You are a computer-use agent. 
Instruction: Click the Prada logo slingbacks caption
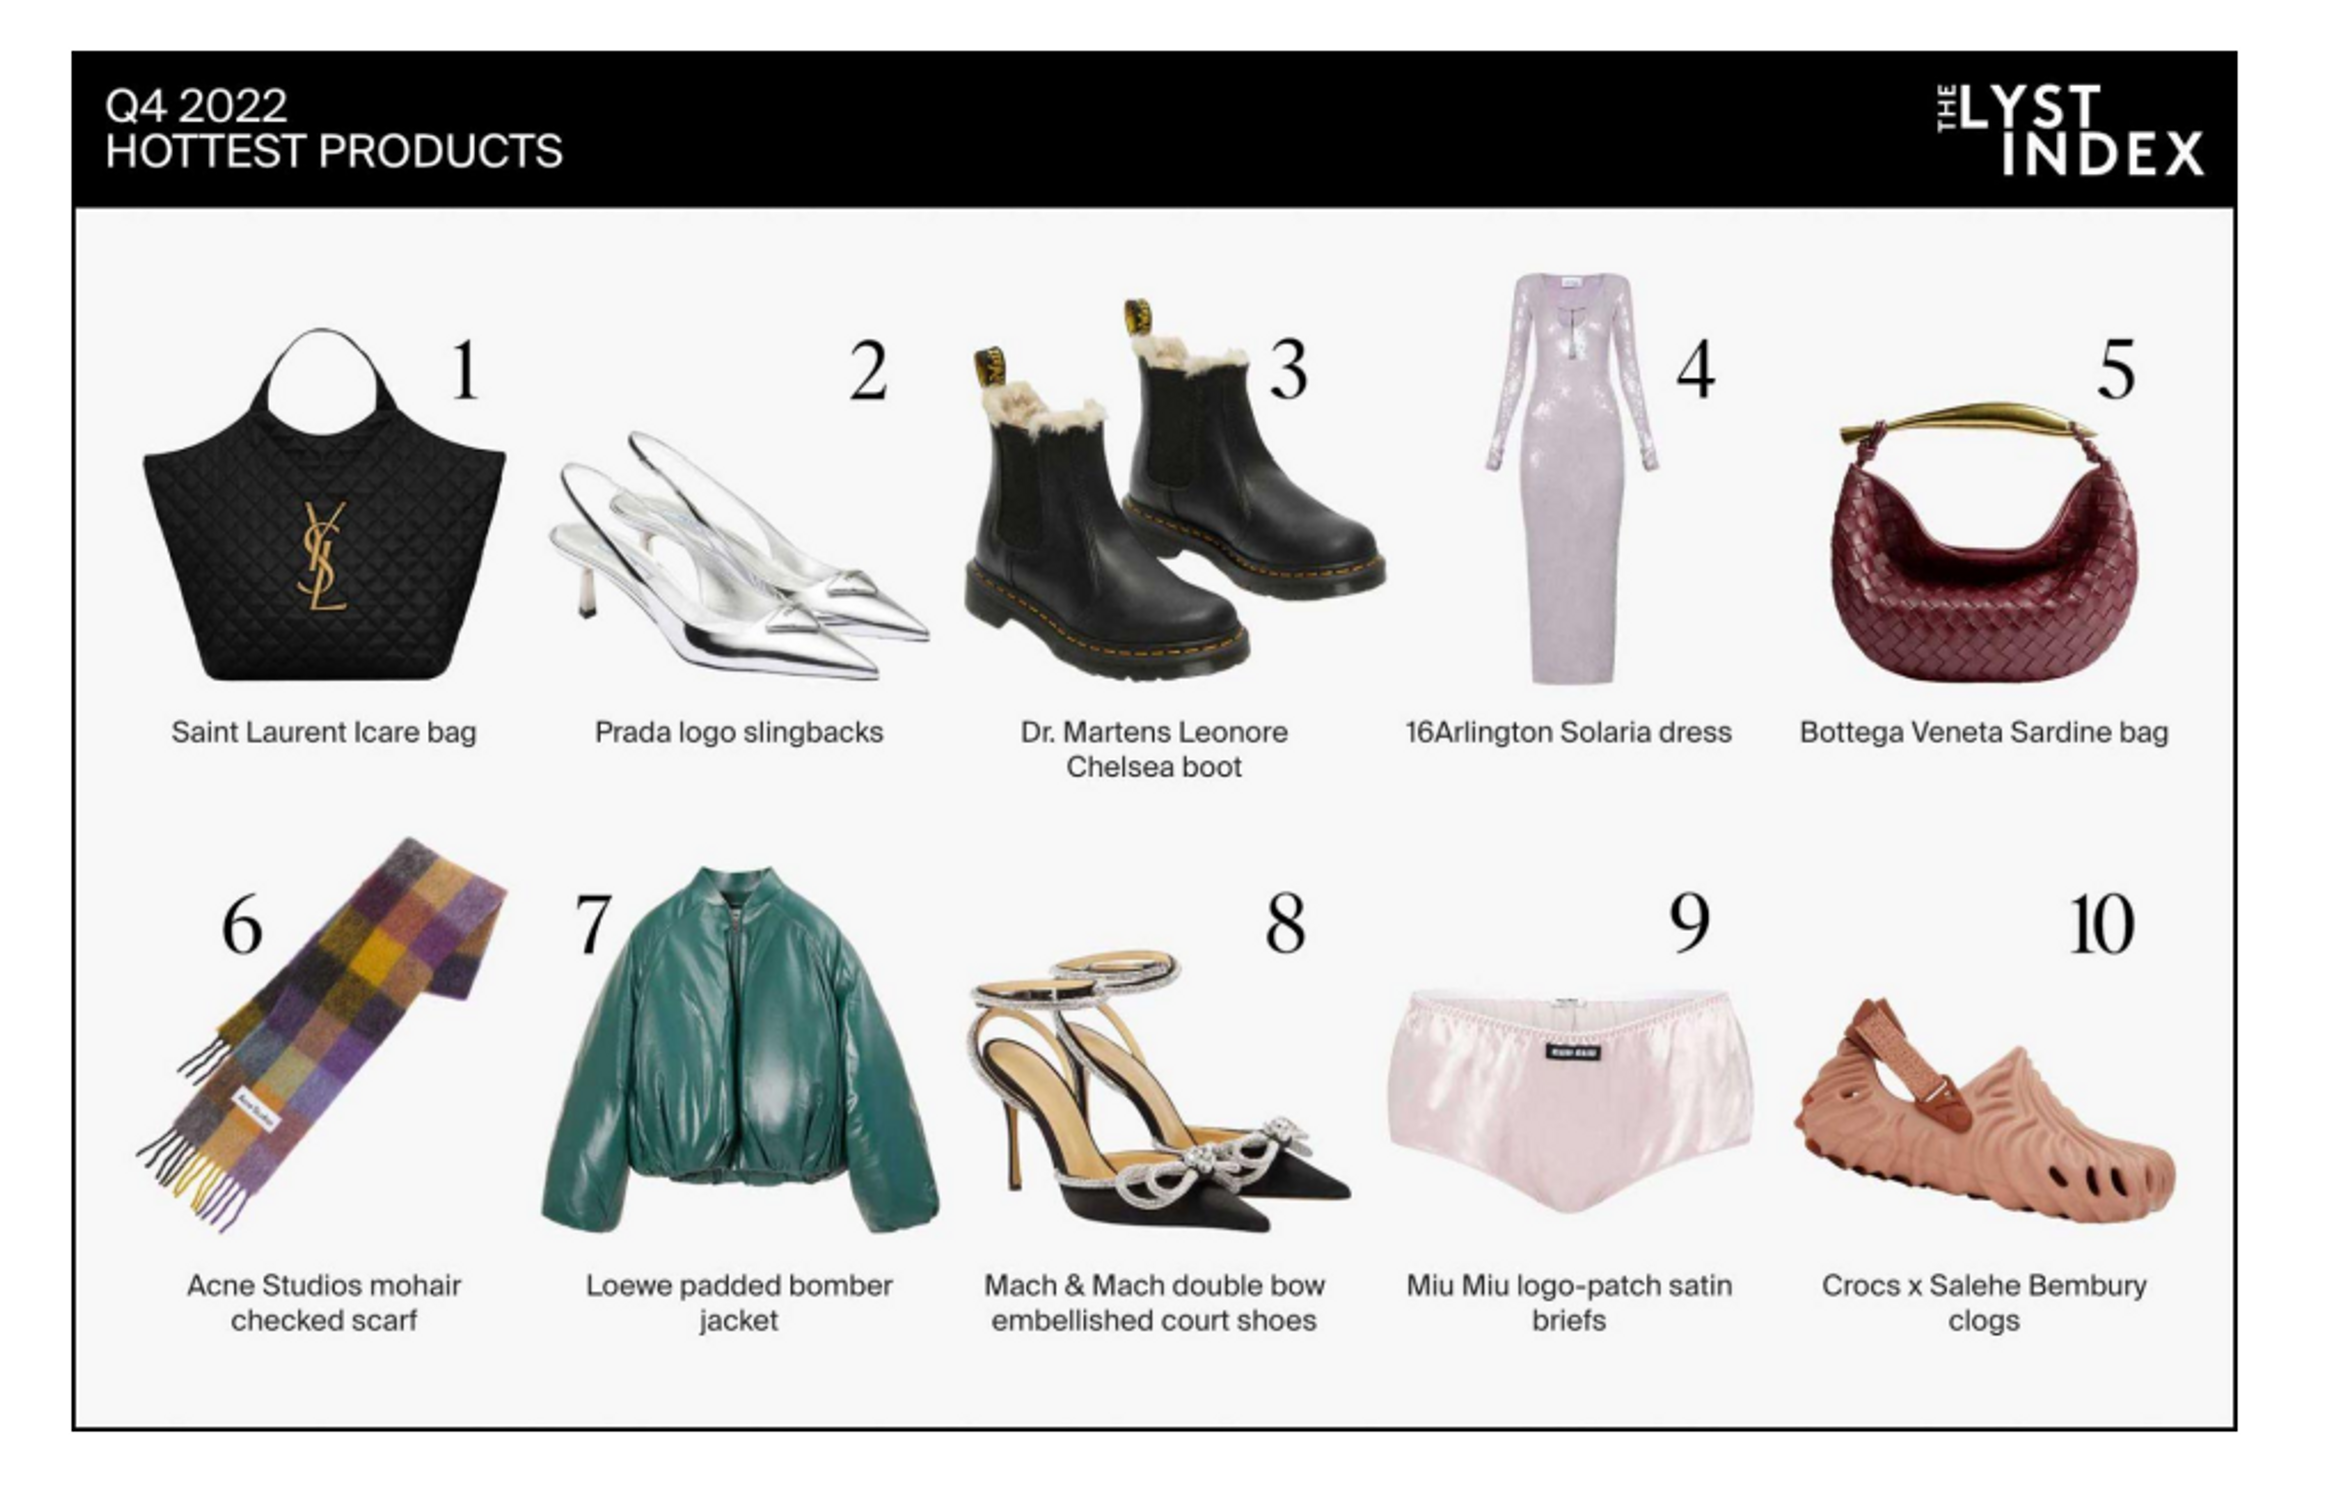pyautogui.click(x=739, y=732)
